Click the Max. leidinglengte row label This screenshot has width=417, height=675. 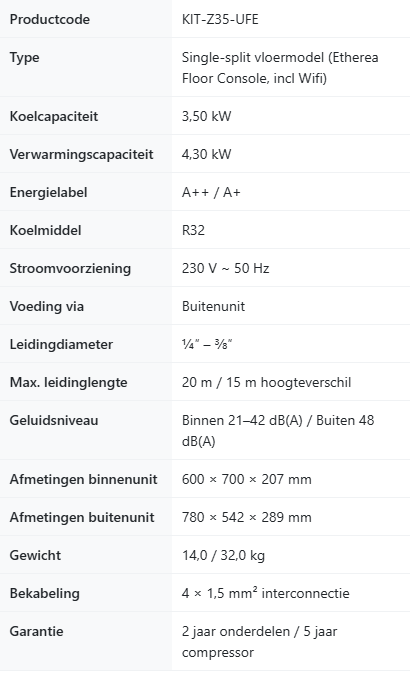click(x=68, y=382)
